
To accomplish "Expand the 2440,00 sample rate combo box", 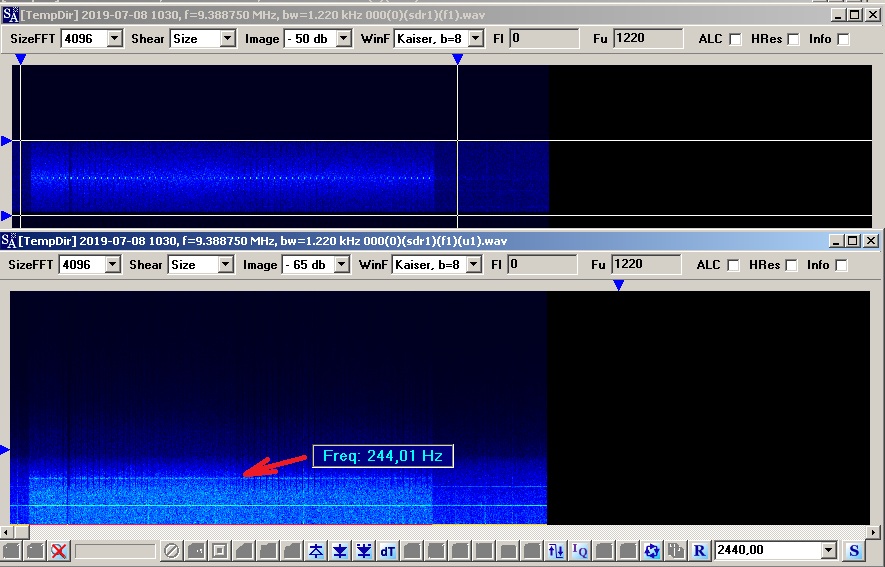I will 828,551.
